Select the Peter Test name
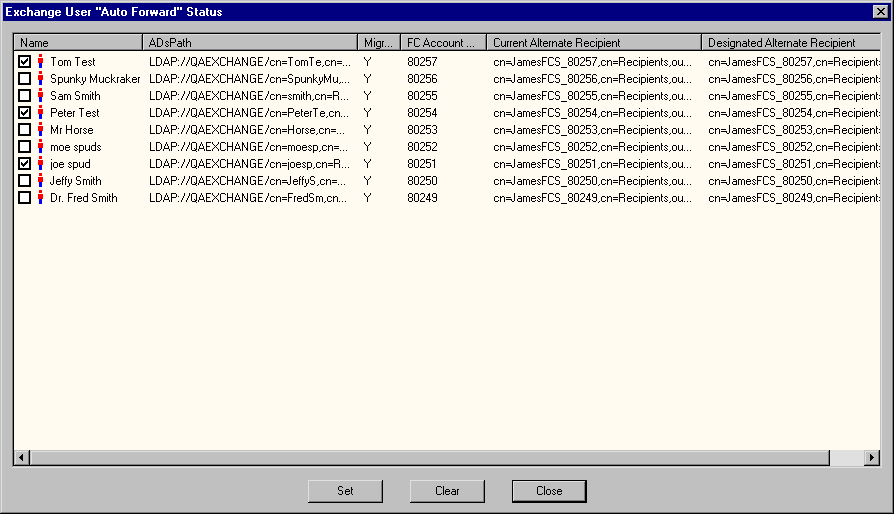 [x=75, y=113]
